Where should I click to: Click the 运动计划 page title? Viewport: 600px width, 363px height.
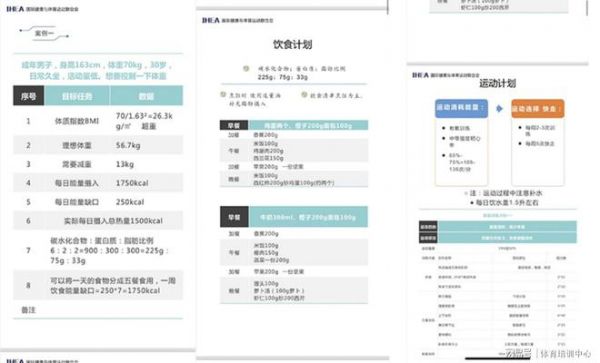coord(497,83)
